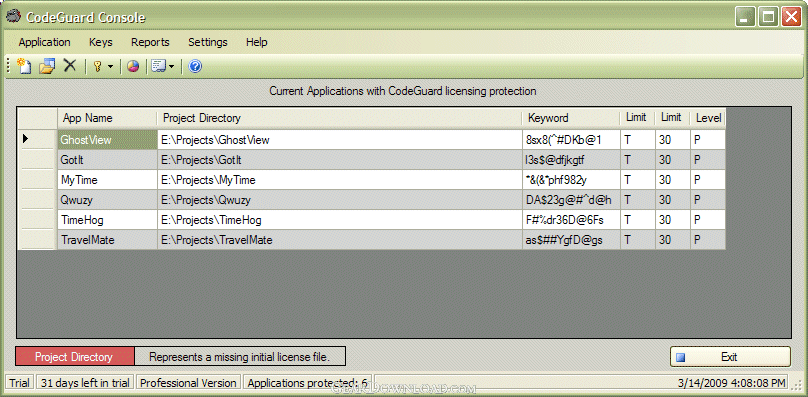808x397 pixels.
Task: Click the date and time in status bar
Action: click(732, 383)
